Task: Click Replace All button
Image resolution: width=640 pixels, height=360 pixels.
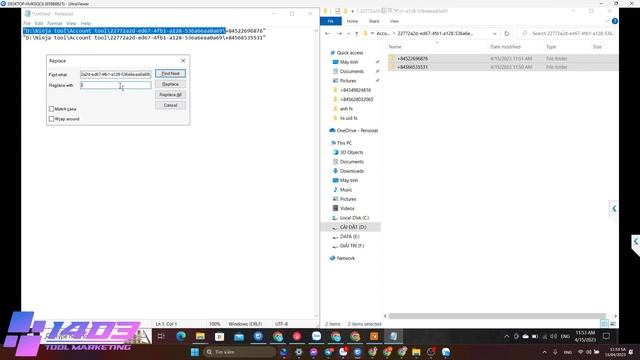Action: (170, 95)
